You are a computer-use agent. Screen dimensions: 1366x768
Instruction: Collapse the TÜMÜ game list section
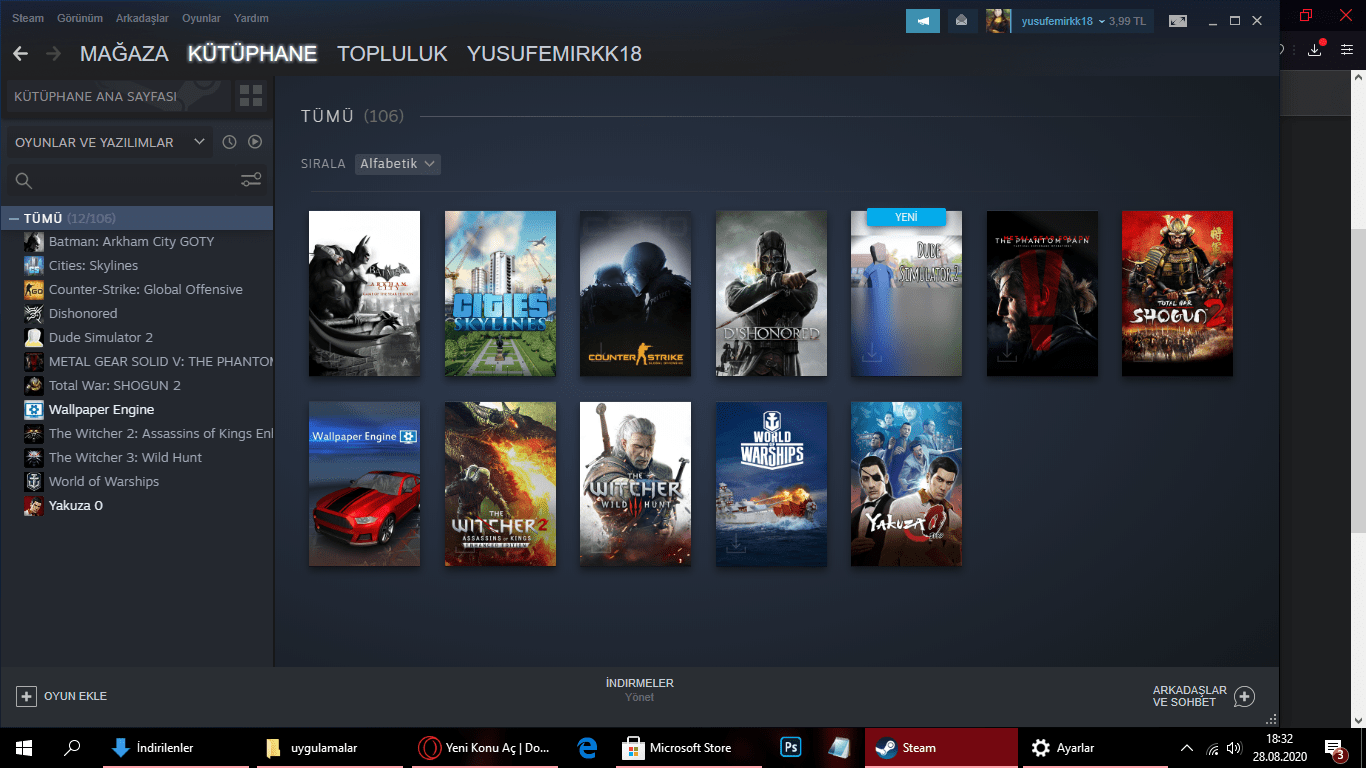[x=13, y=218]
